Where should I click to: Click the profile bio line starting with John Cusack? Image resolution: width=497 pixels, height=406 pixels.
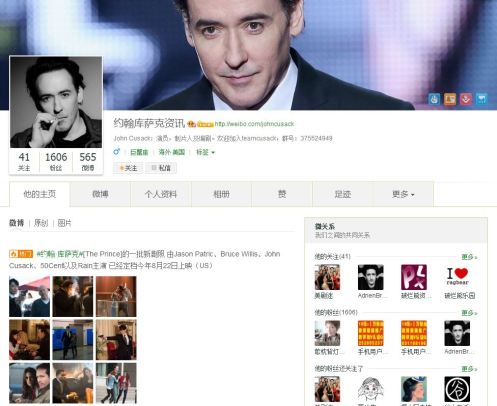(223, 138)
